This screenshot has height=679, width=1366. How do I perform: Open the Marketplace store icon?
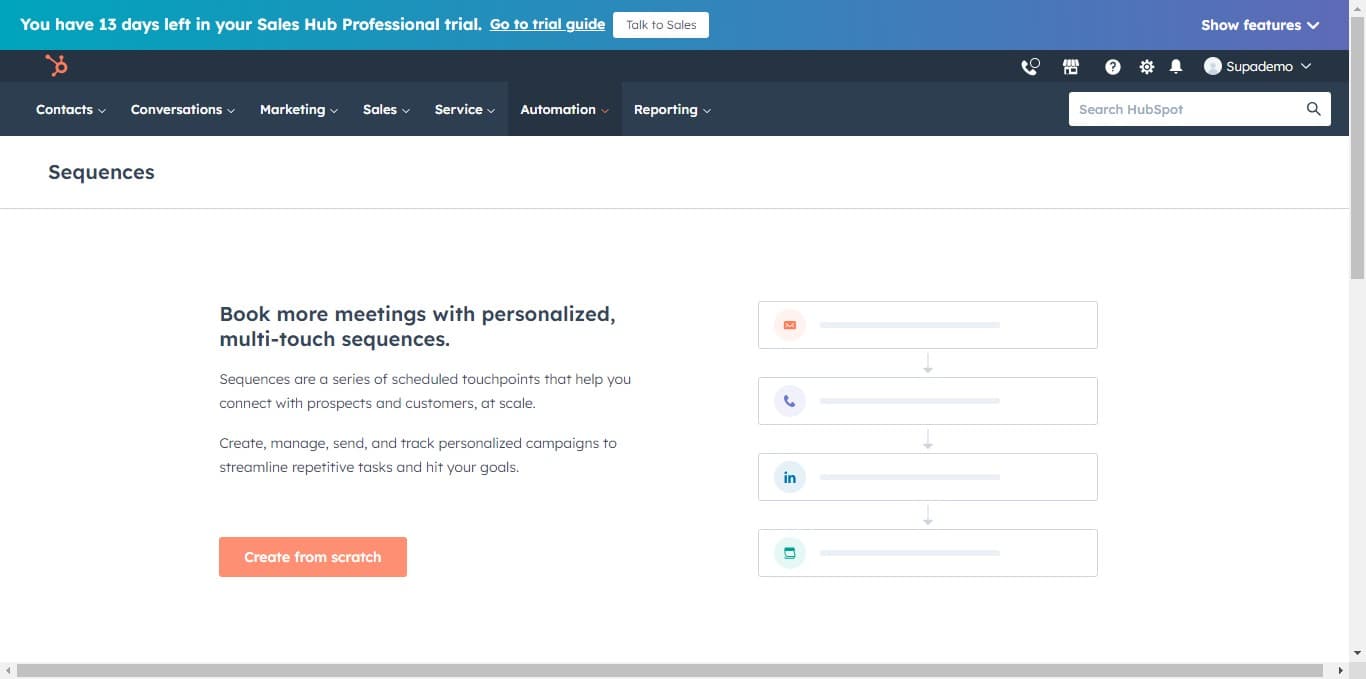point(1071,67)
